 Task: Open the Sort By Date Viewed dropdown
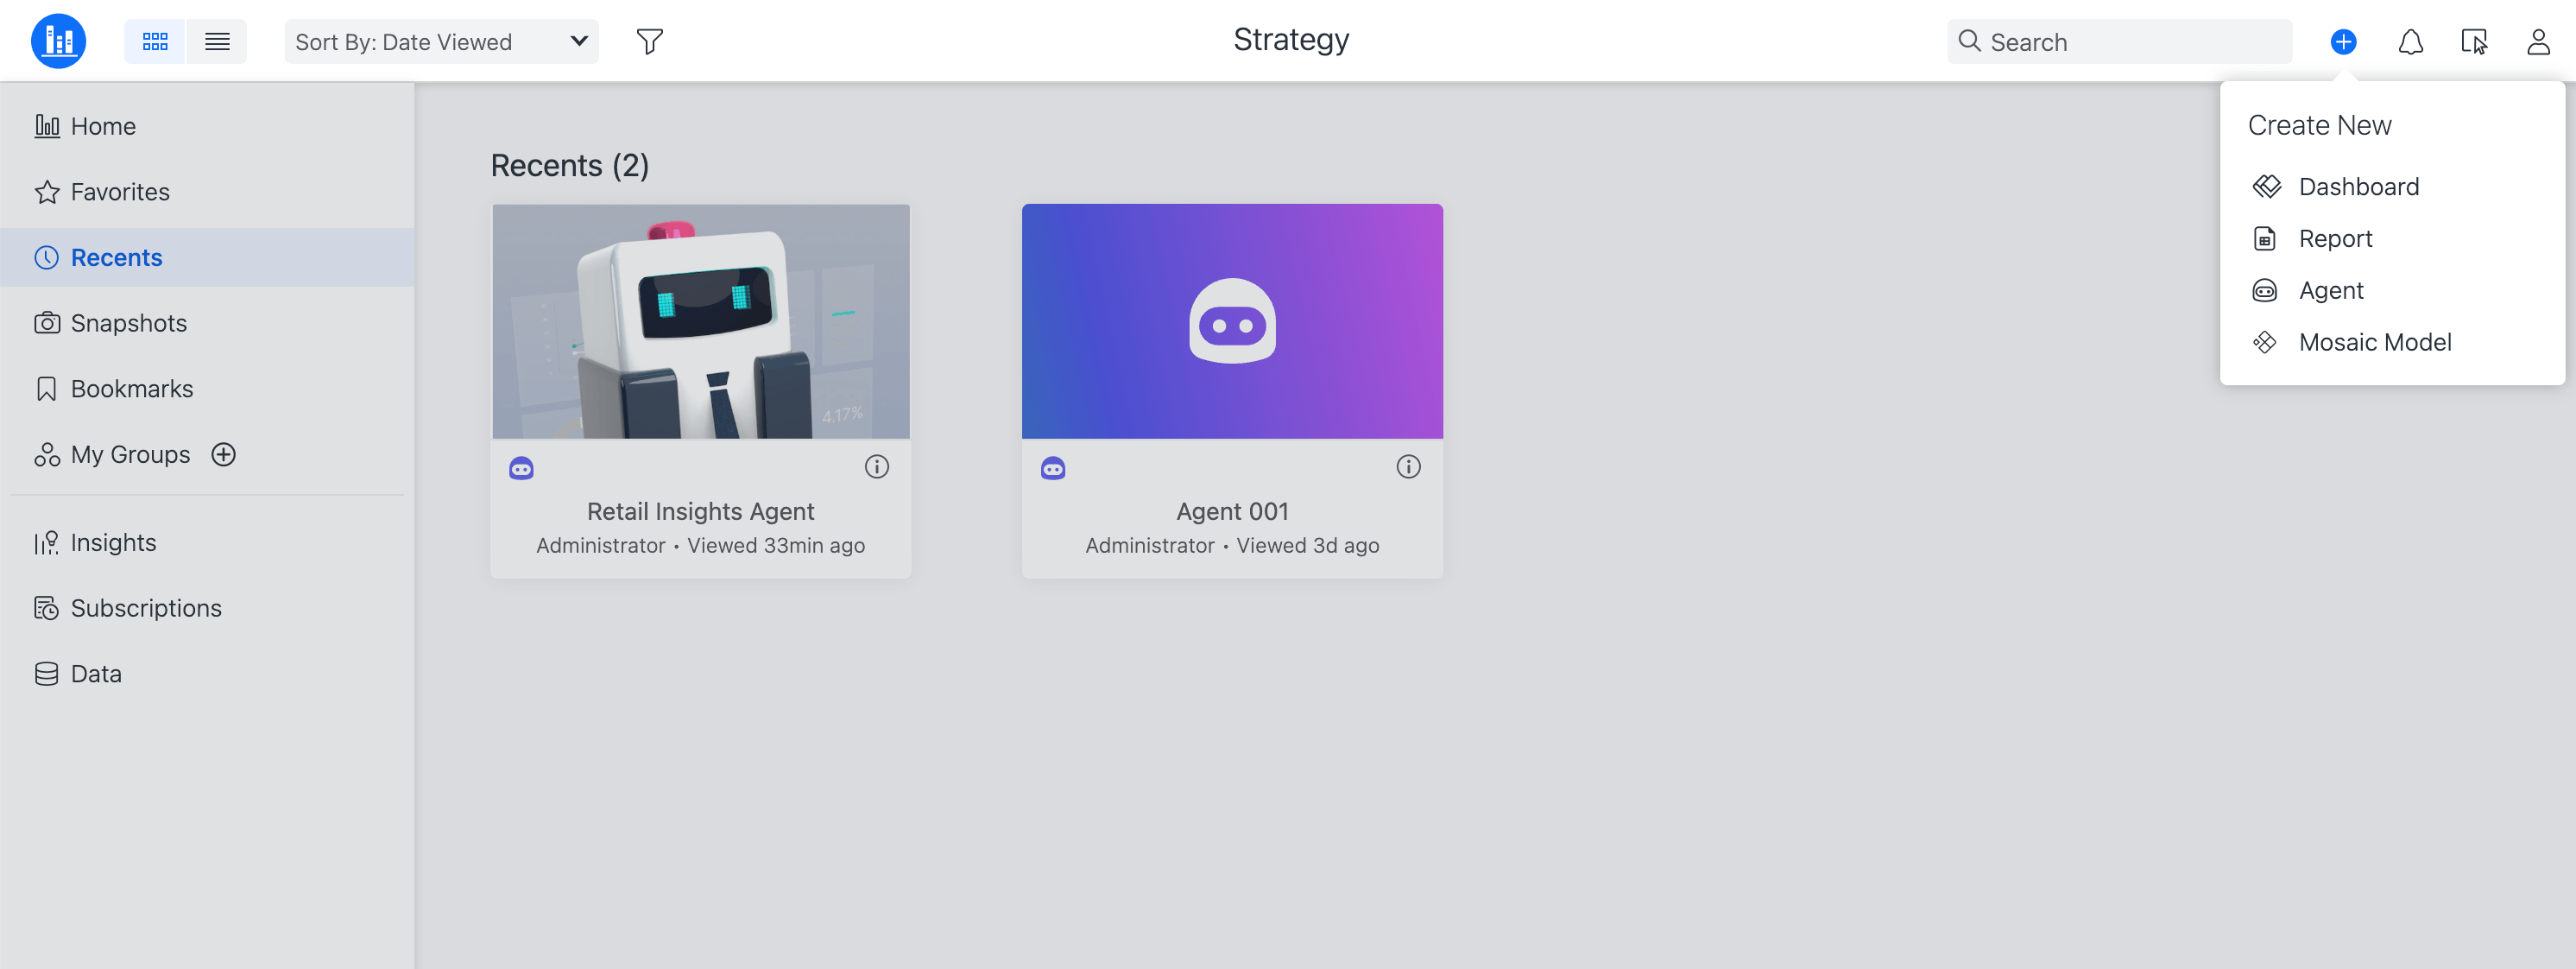click(441, 41)
